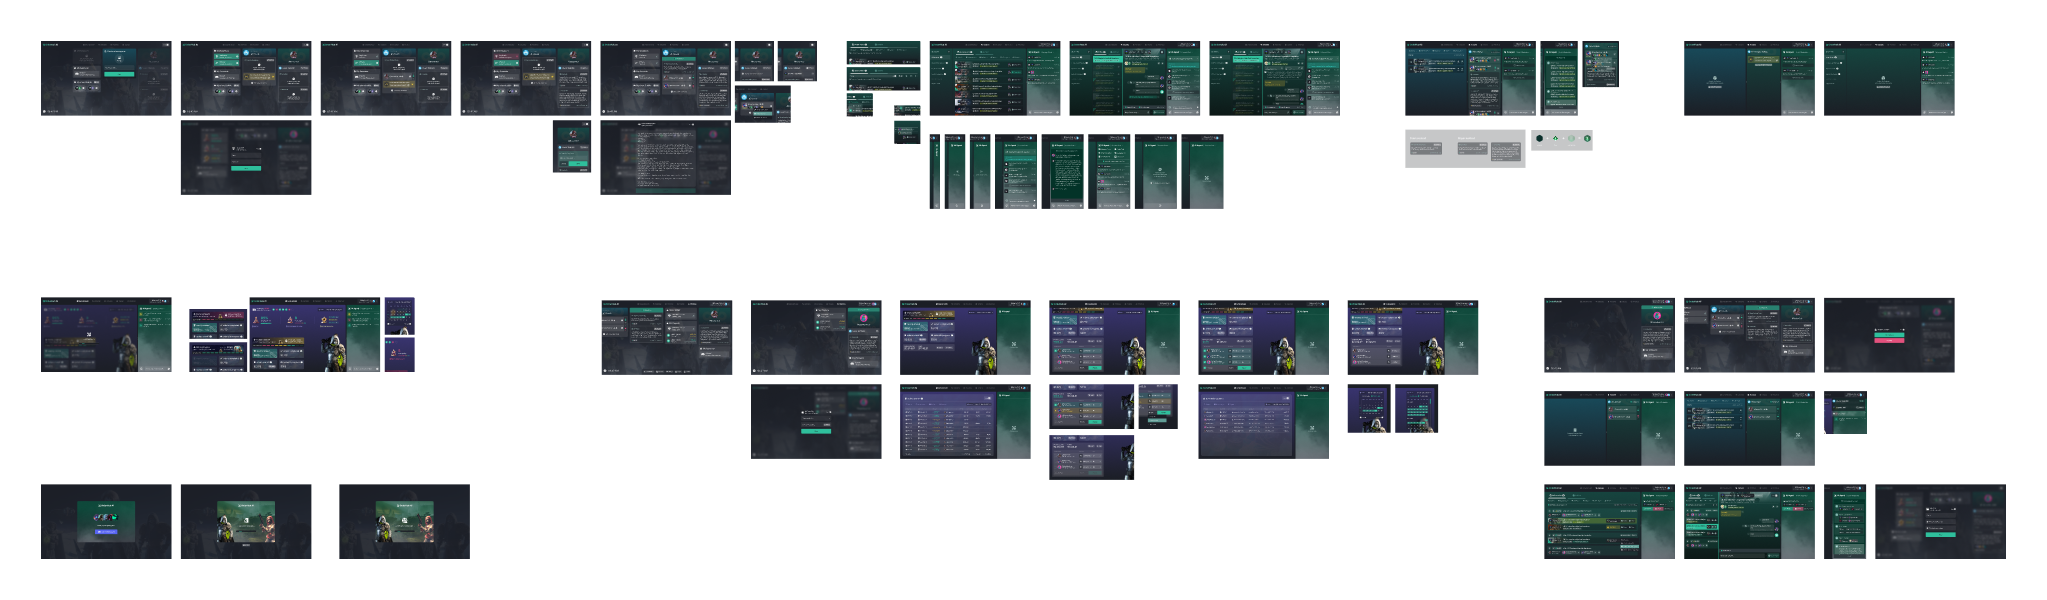Click the red button in the far-right dark frame
Screen dimensions: 2047x600
pos(1888,340)
